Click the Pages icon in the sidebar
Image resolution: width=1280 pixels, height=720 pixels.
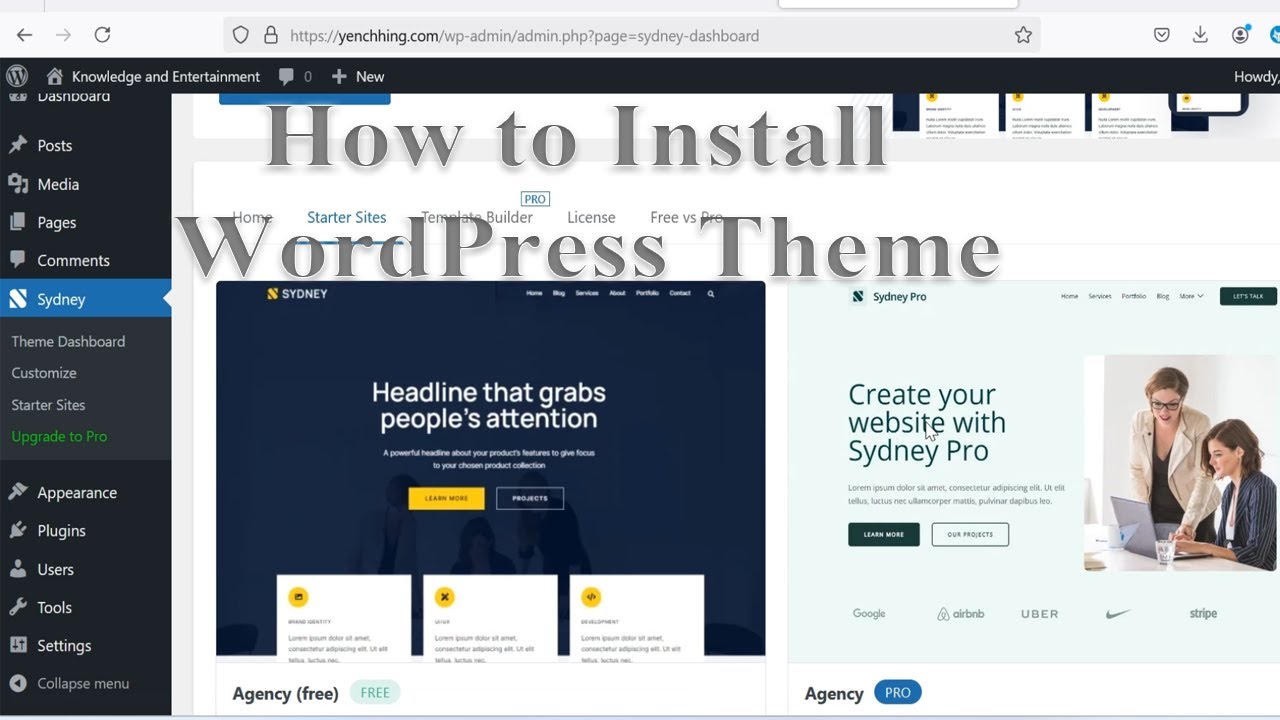(x=18, y=222)
